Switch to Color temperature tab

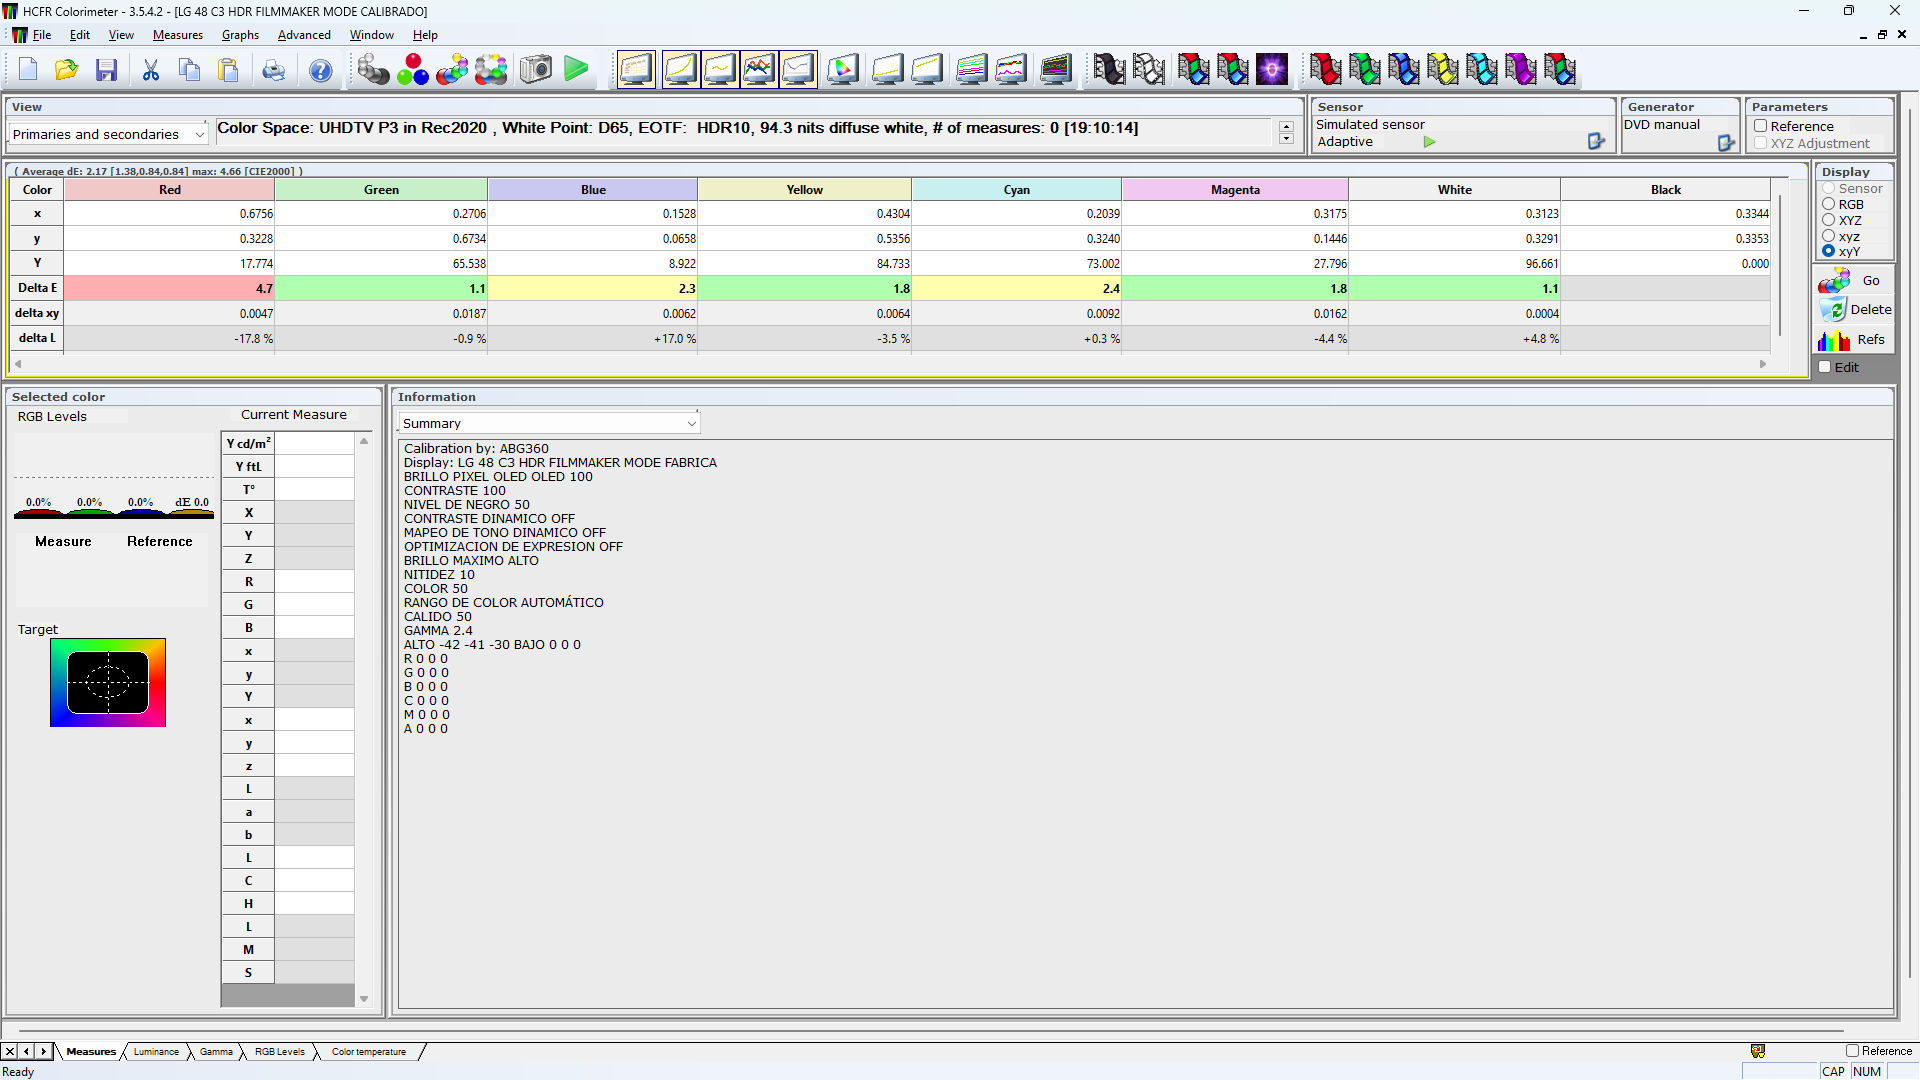[369, 1052]
